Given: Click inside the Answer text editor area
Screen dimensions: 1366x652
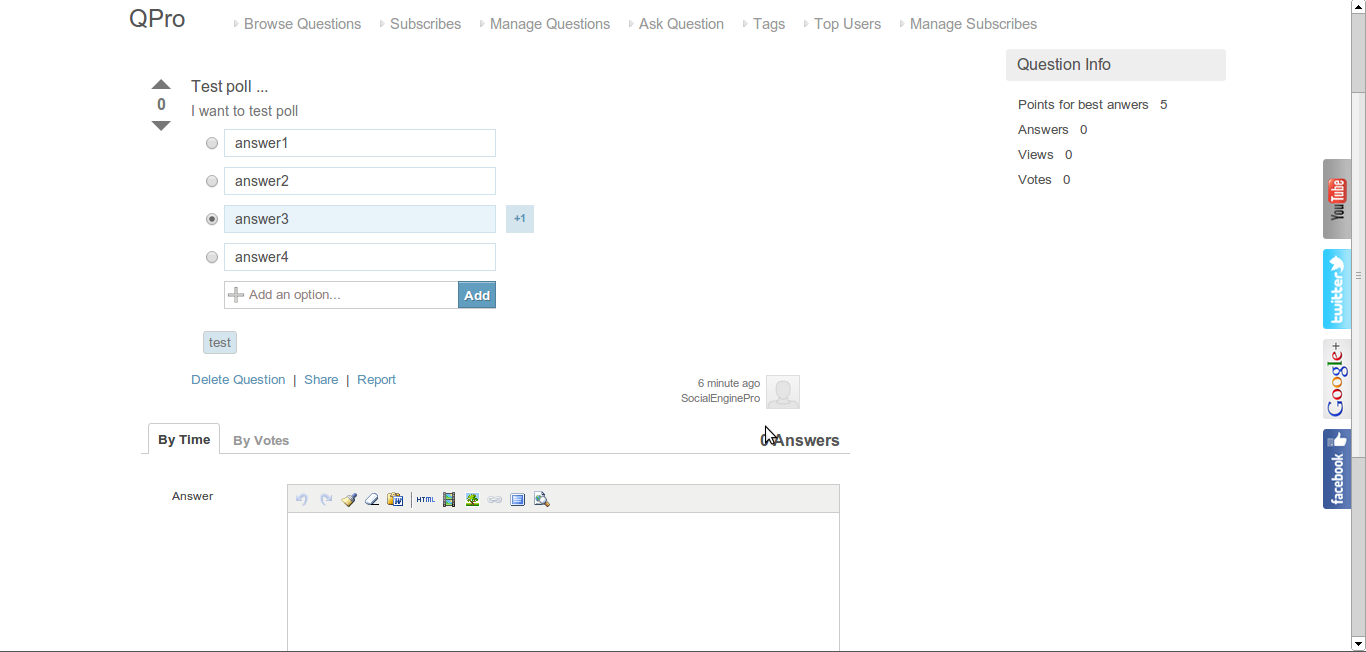Looking at the screenshot, I should (563, 582).
